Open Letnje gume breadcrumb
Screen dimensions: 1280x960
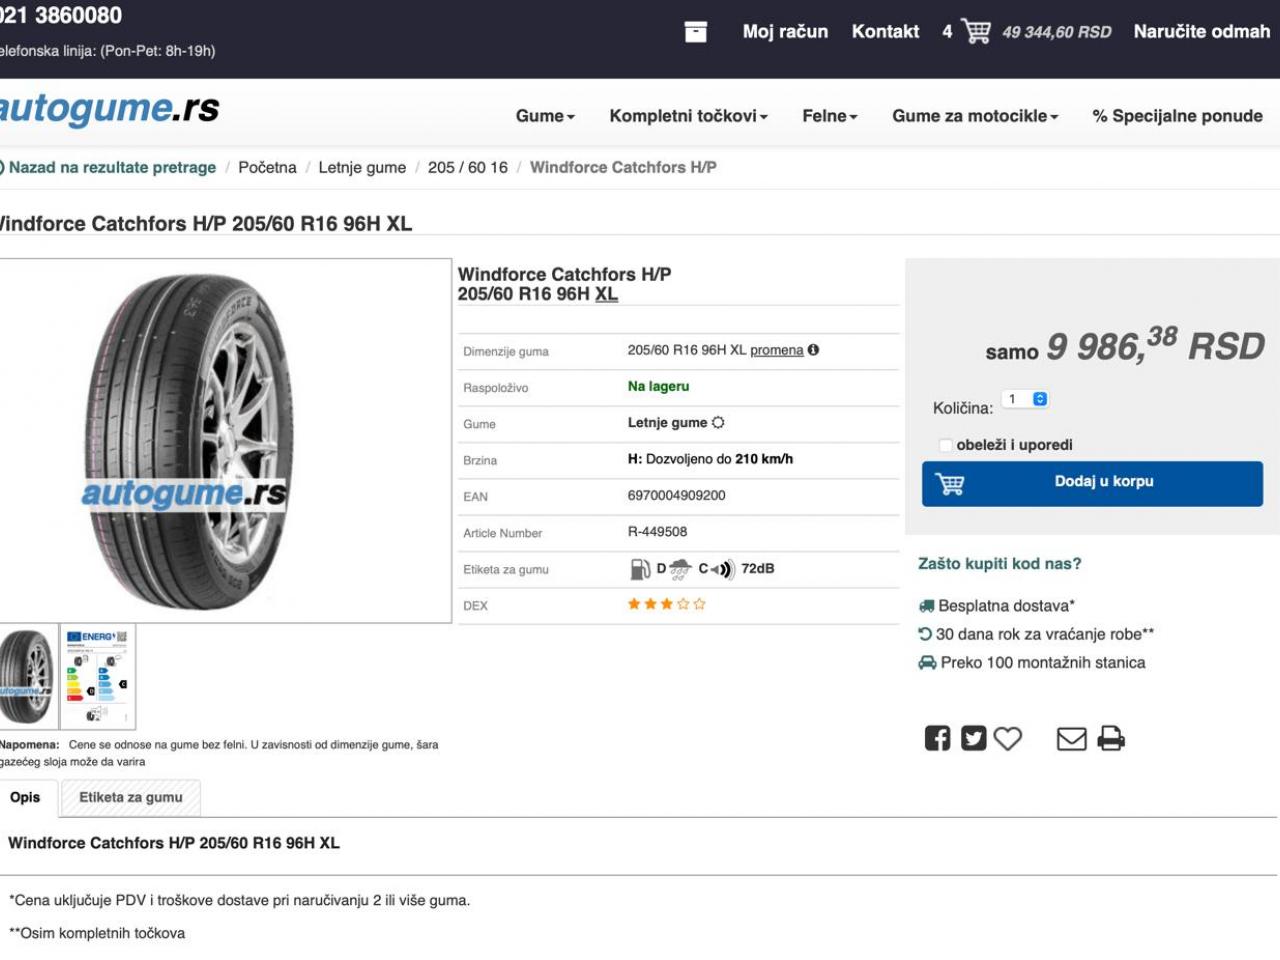click(362, 167)
